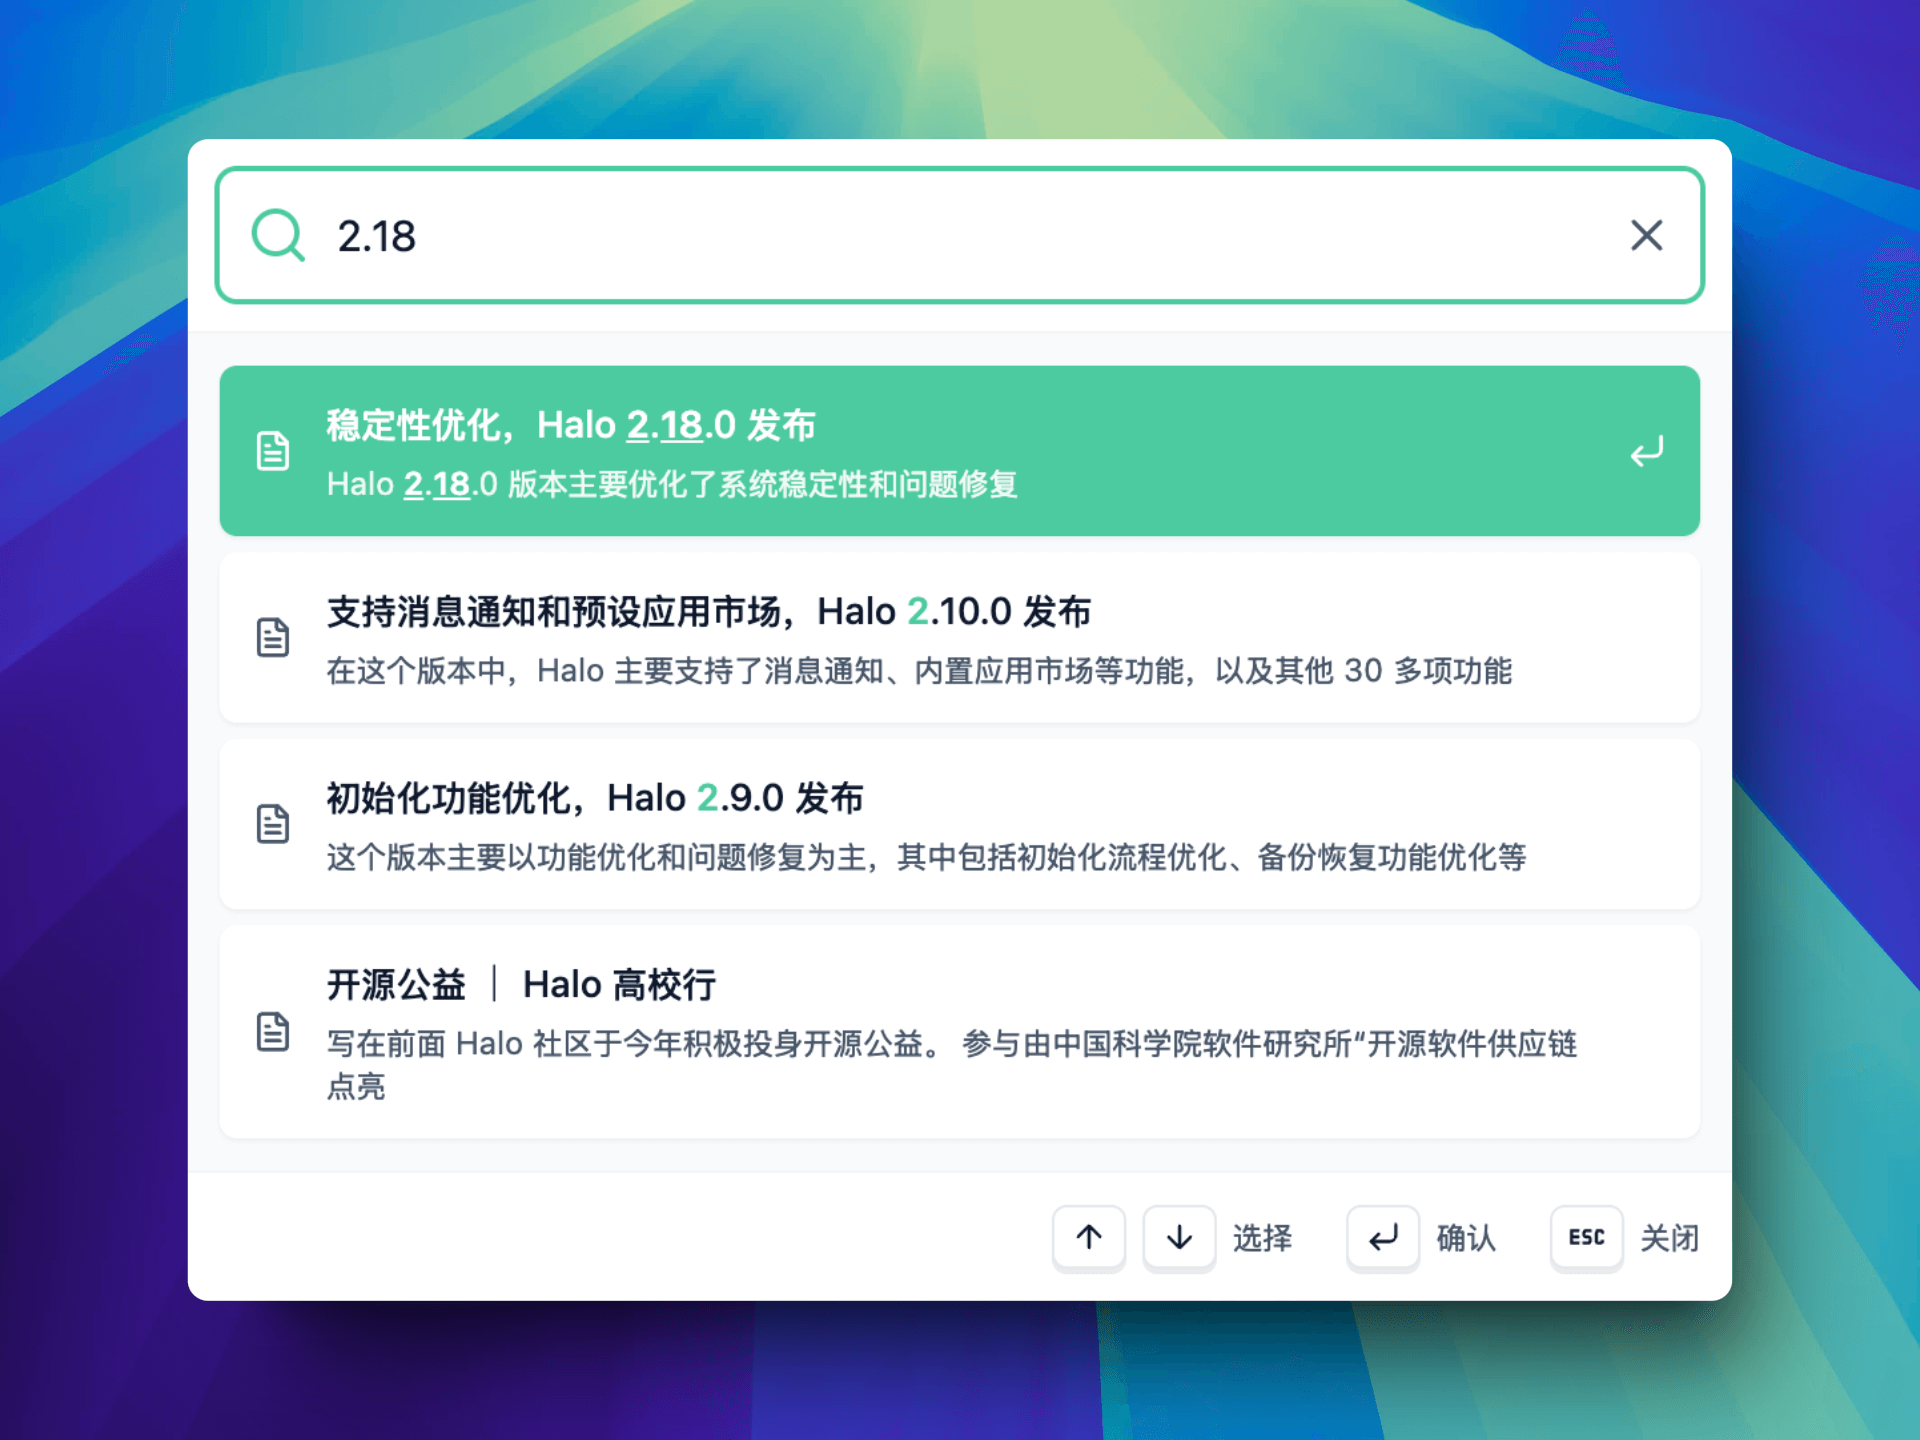
Task: Click description starting '写在前面 Halo 社区于今年'
Action: point(952,1065)
